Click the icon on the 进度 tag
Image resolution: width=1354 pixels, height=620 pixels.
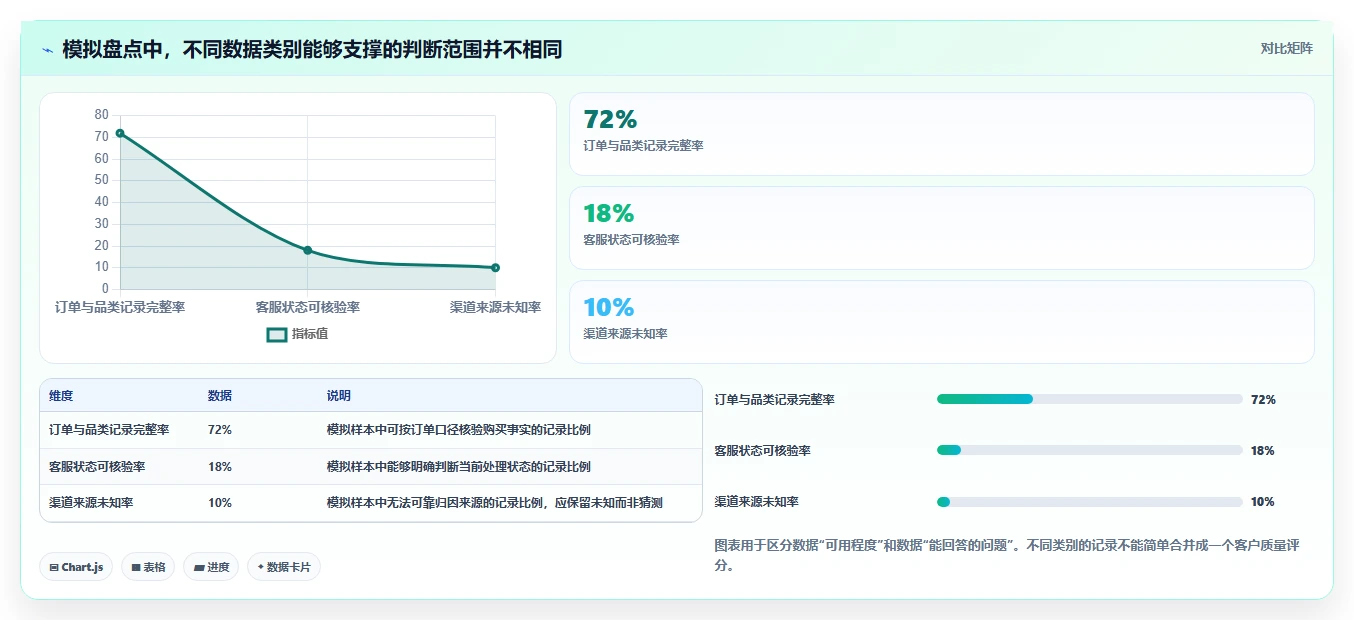coord(199,567)
